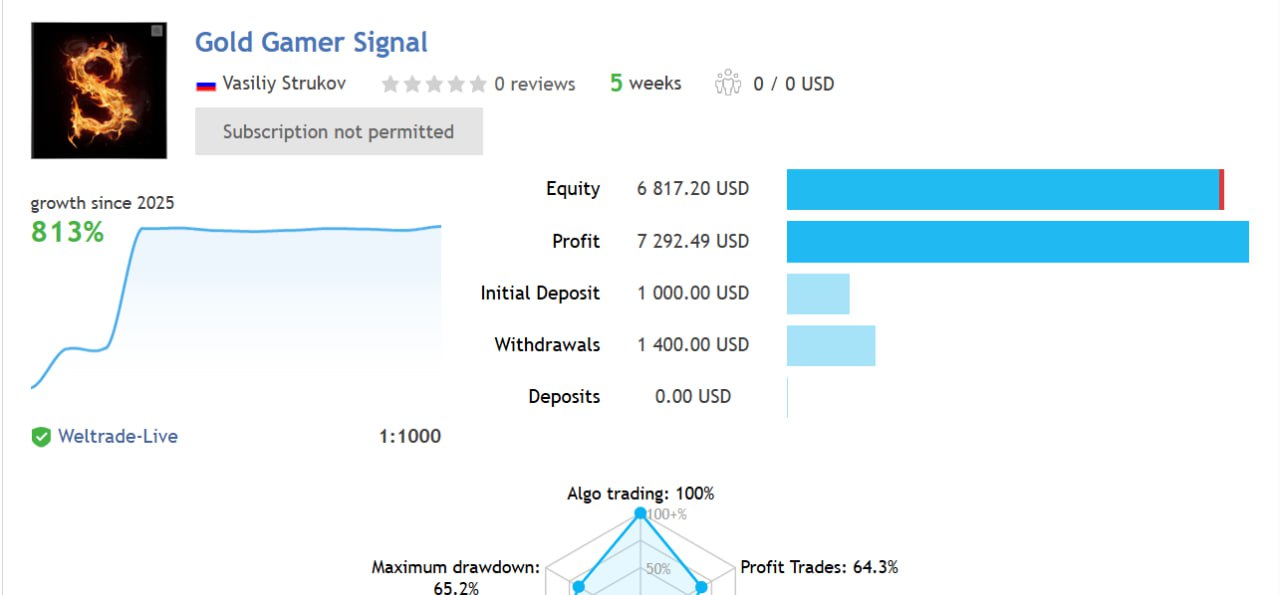The height and width of the screenshot is (595, 1280).
Task: Click the fifth rating star
Action: pyautogui.click(x=478, y=85)
